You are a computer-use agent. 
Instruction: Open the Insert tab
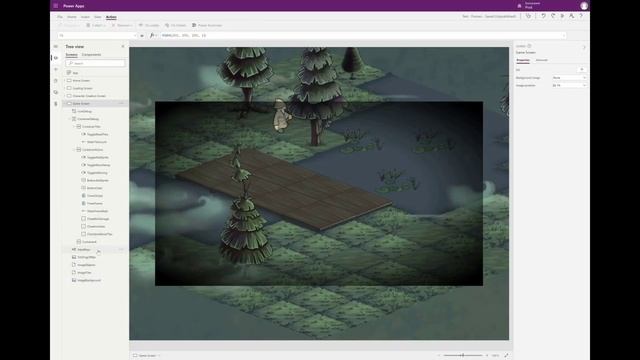point(85,17)
